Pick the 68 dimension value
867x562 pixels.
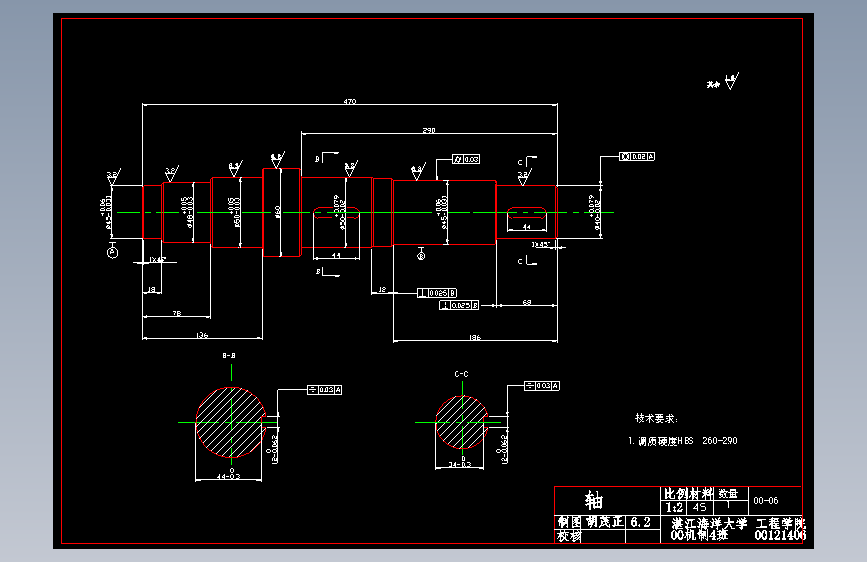[x=526, y=302]
